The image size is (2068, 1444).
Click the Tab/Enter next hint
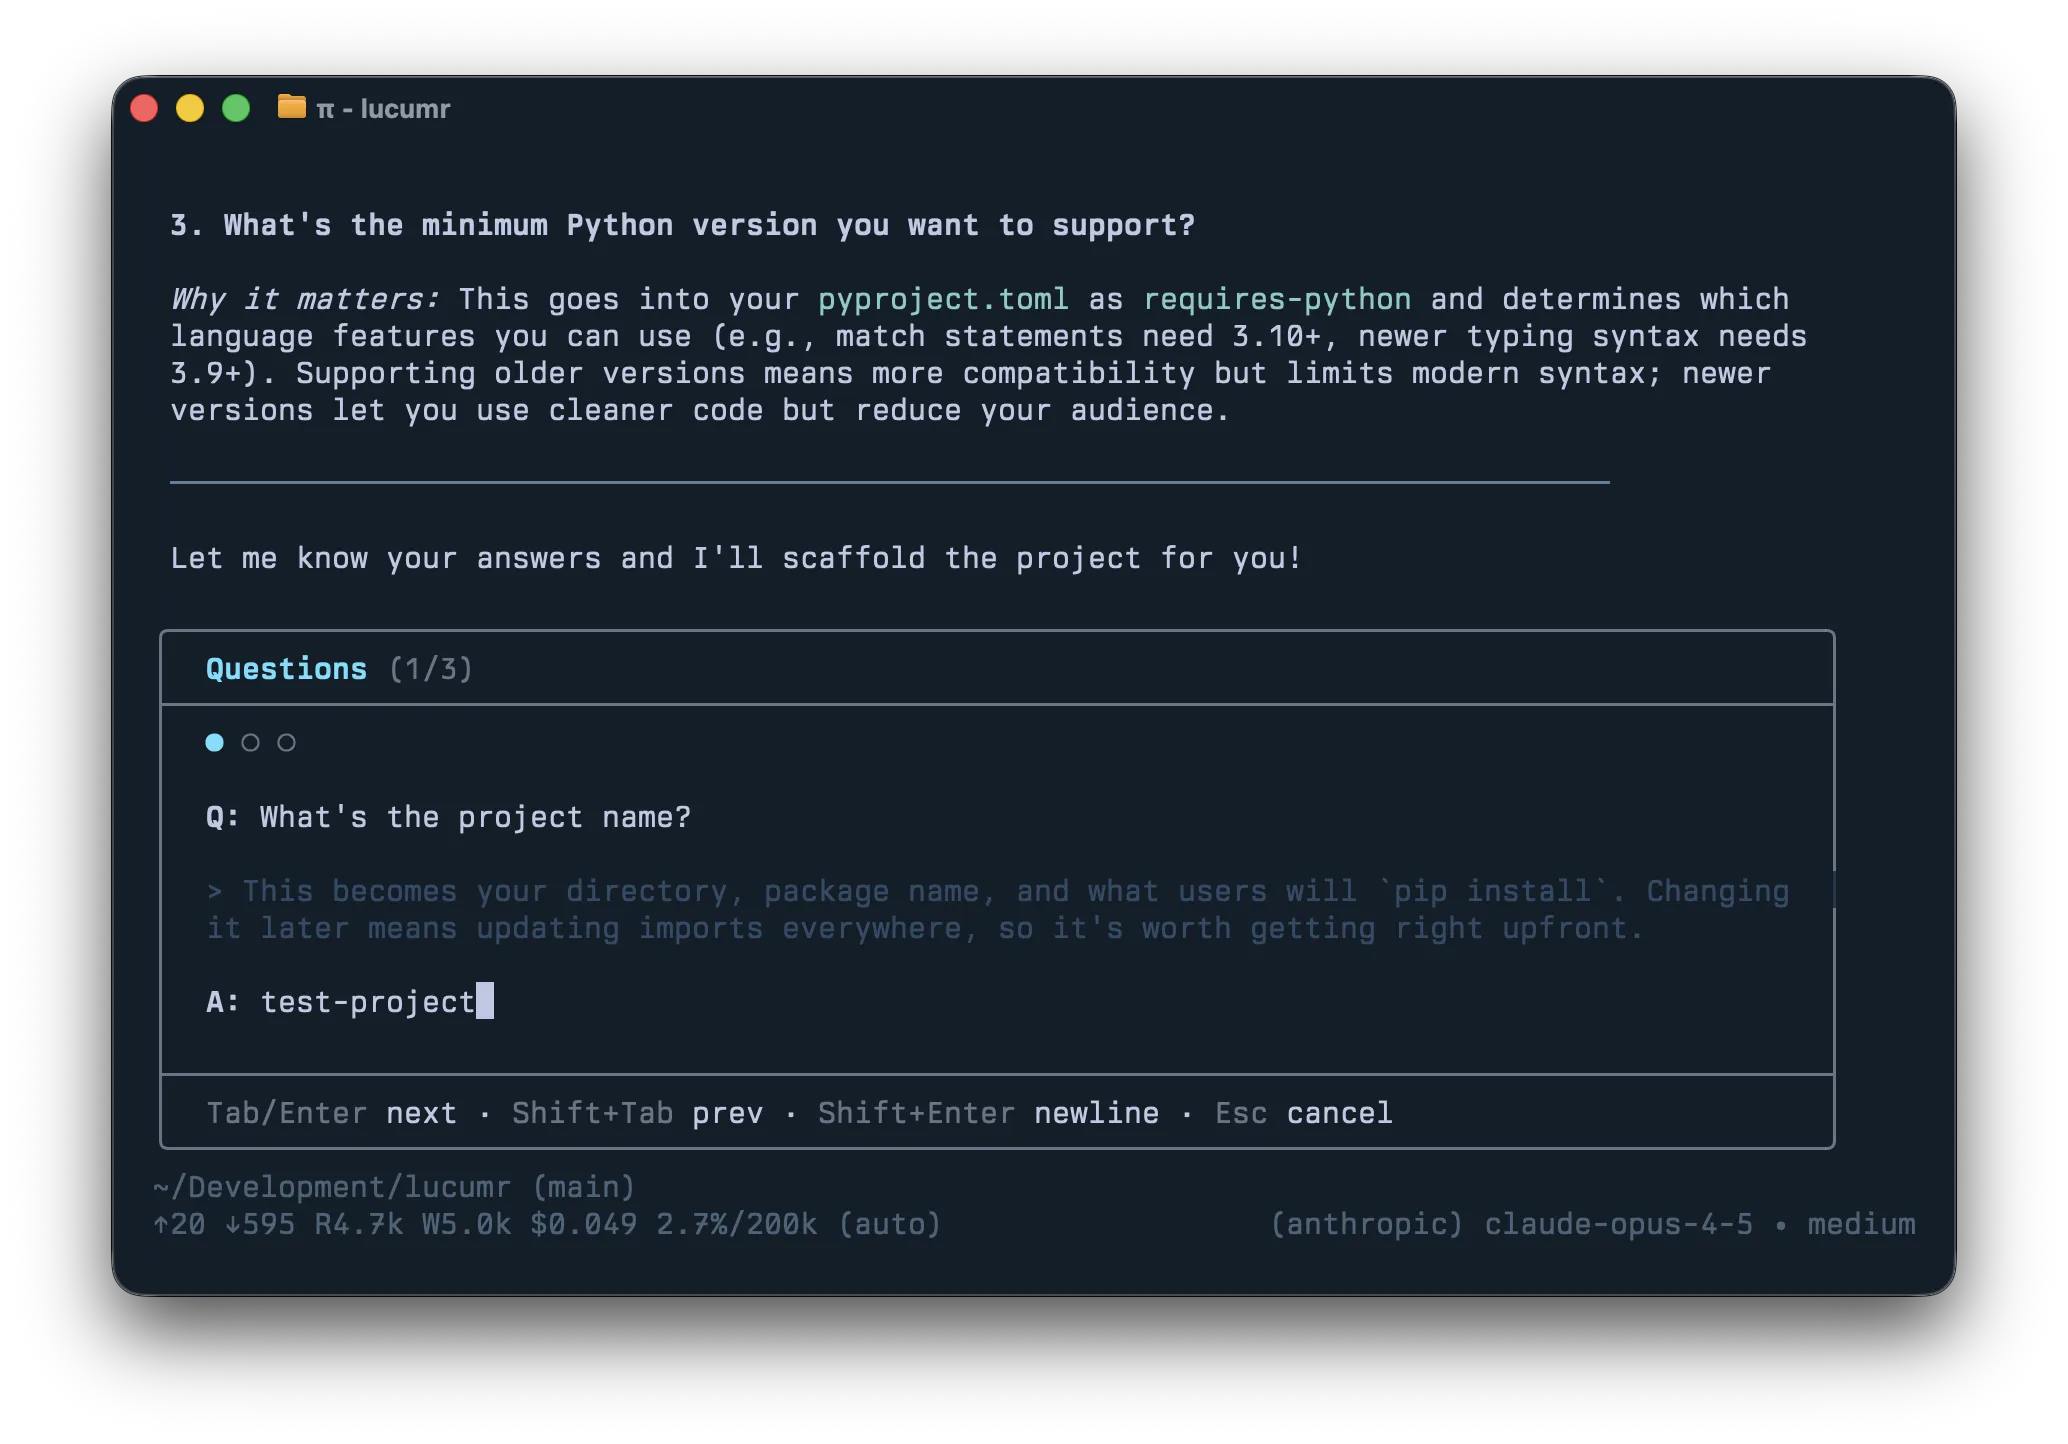(330, 1112)
